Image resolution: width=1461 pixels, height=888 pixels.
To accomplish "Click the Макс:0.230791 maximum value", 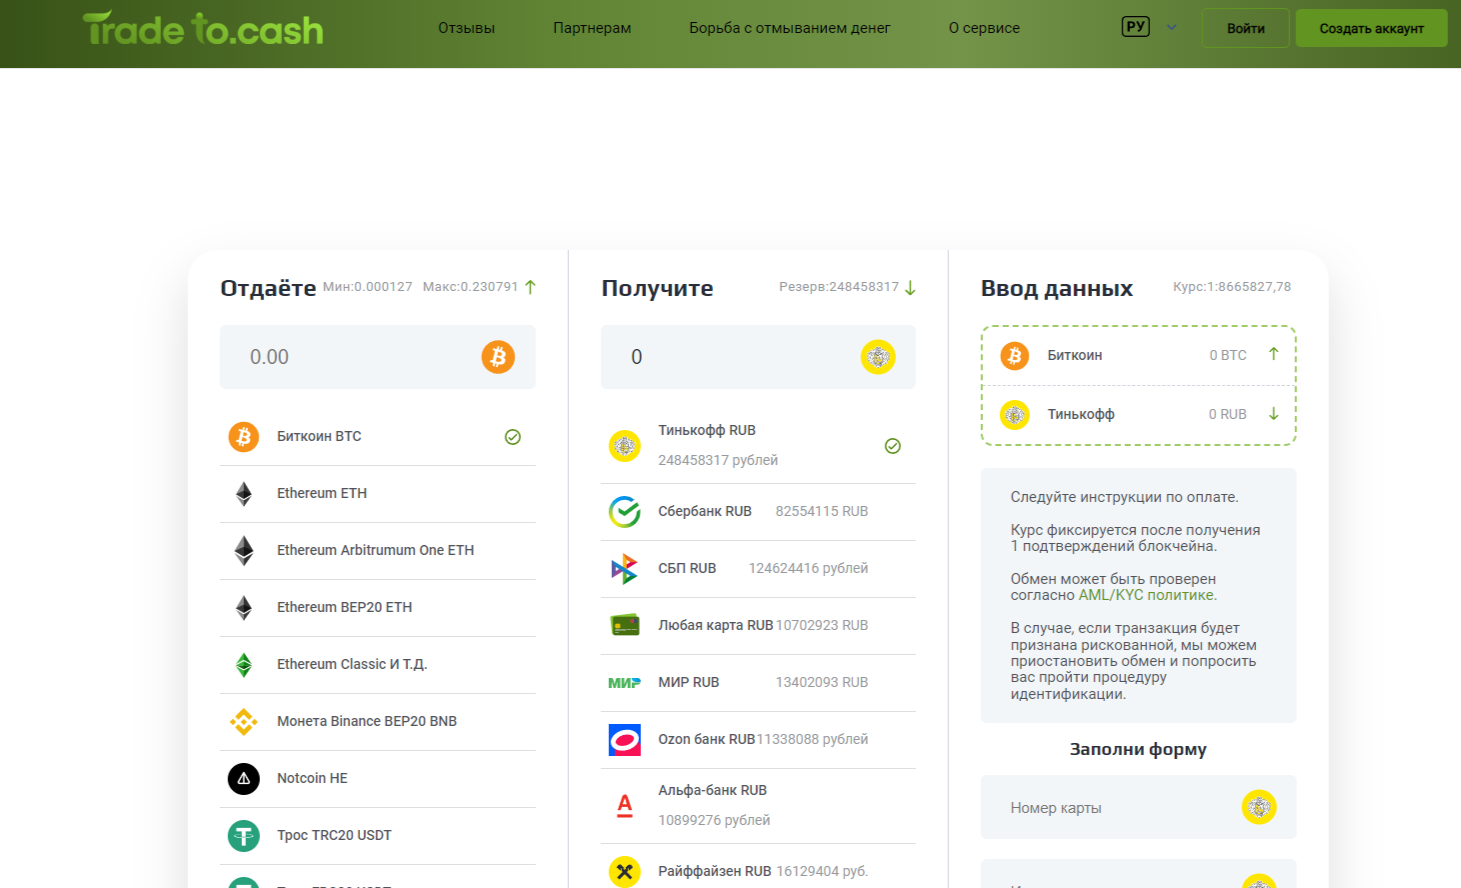I will tap(471, 287).
